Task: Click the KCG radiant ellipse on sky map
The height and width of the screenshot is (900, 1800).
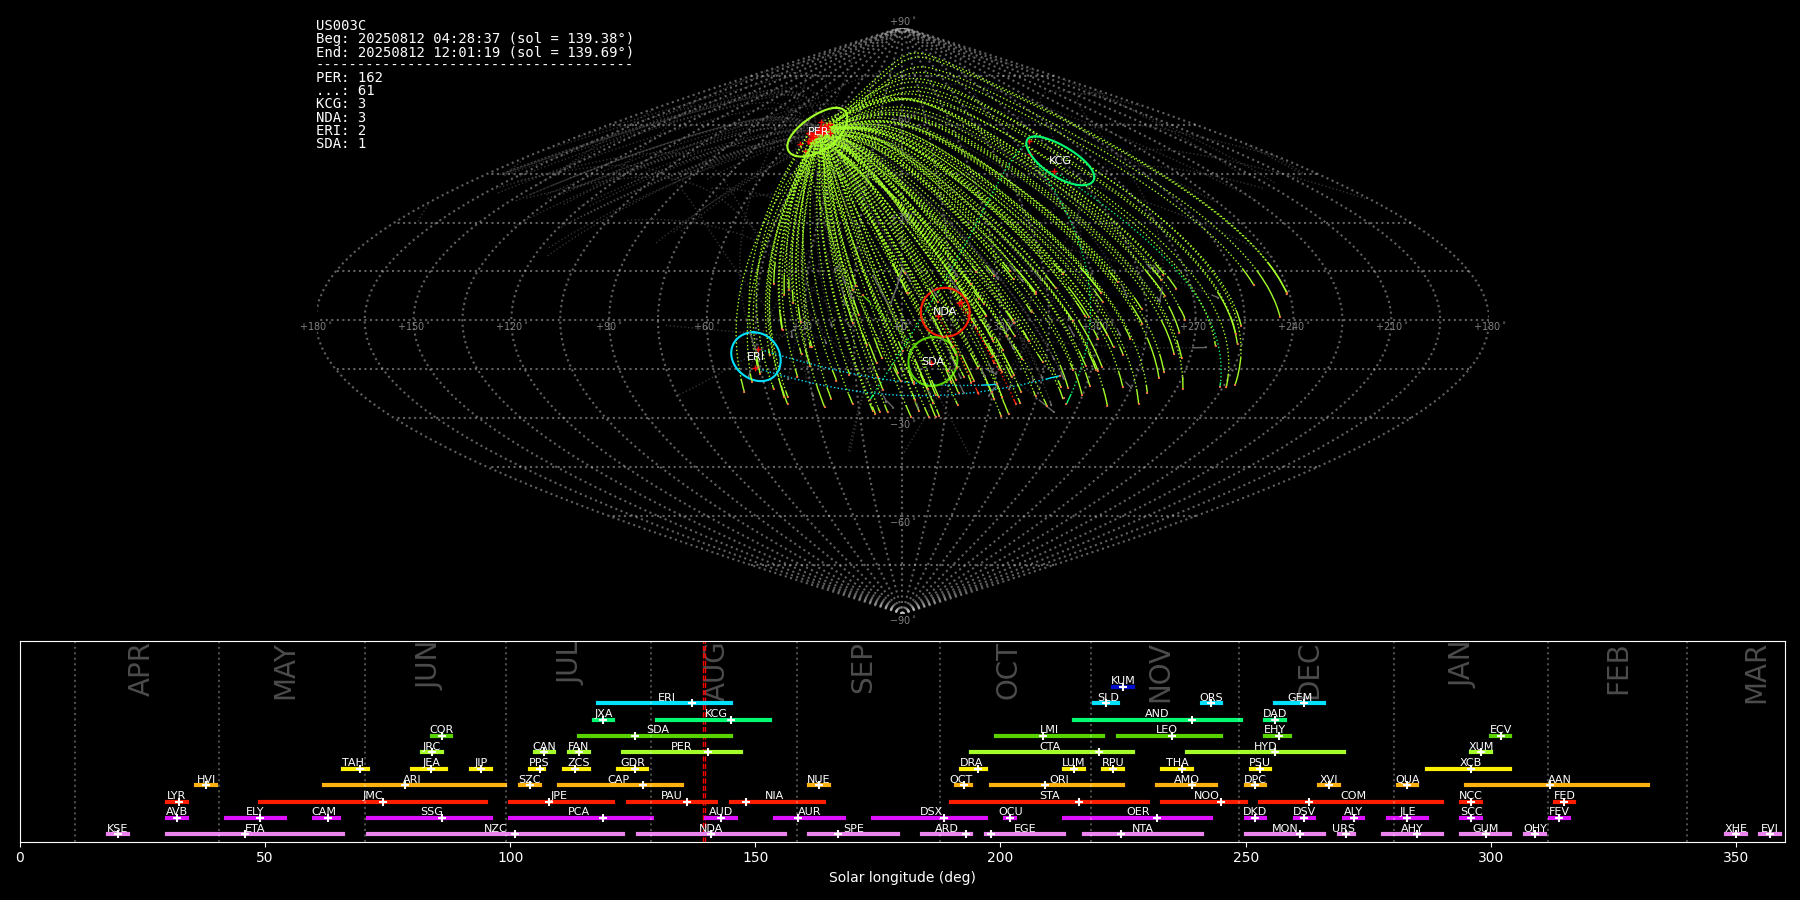Action: (1060, 160)
